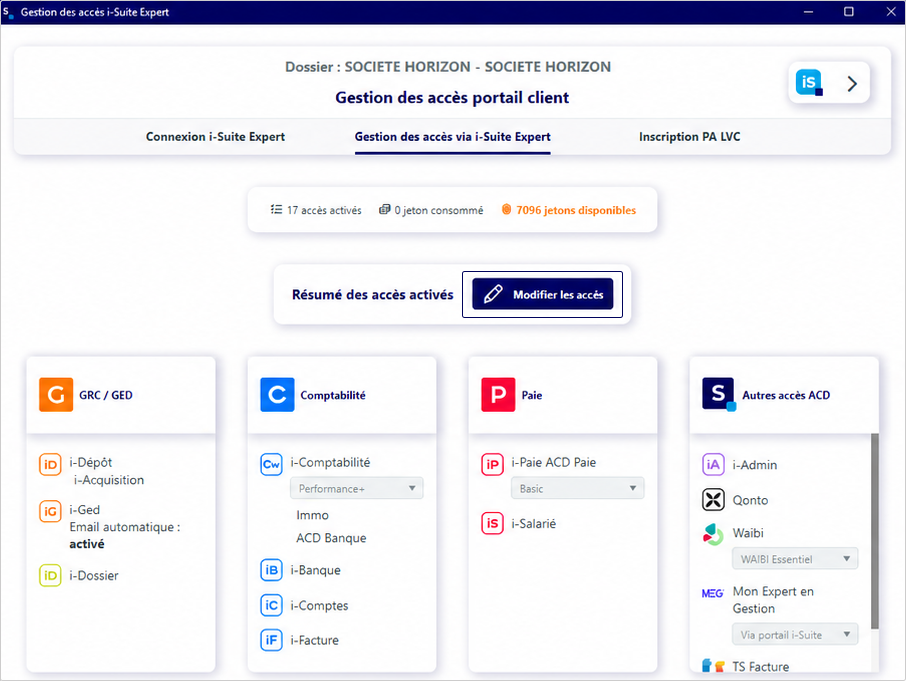Click the 'TS Facture' label
The image size is (906, 681).
(760, 667)
